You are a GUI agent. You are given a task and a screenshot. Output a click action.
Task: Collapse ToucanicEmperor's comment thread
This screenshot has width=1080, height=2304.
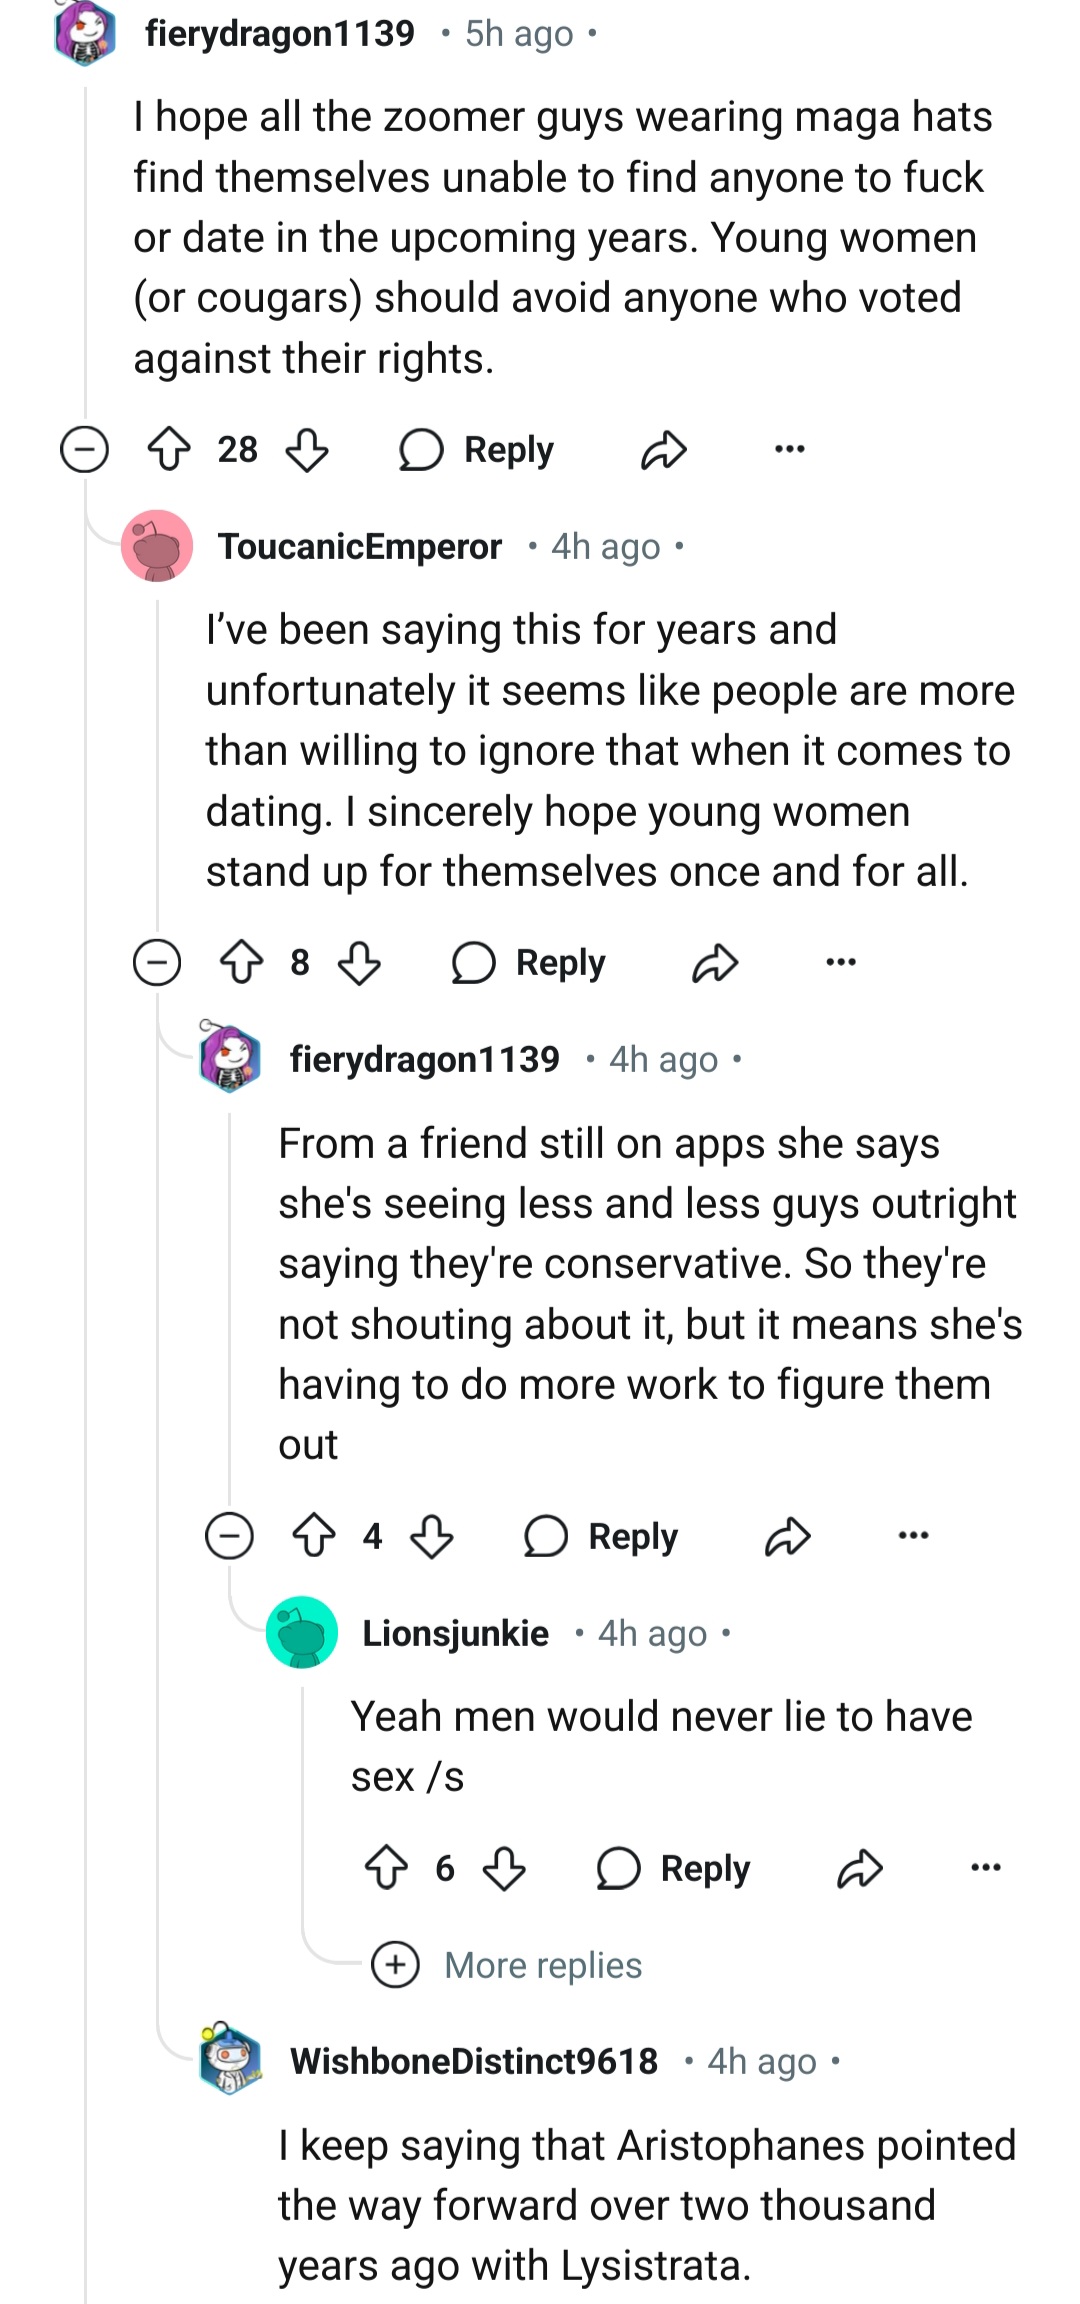[x=157, y=963]
